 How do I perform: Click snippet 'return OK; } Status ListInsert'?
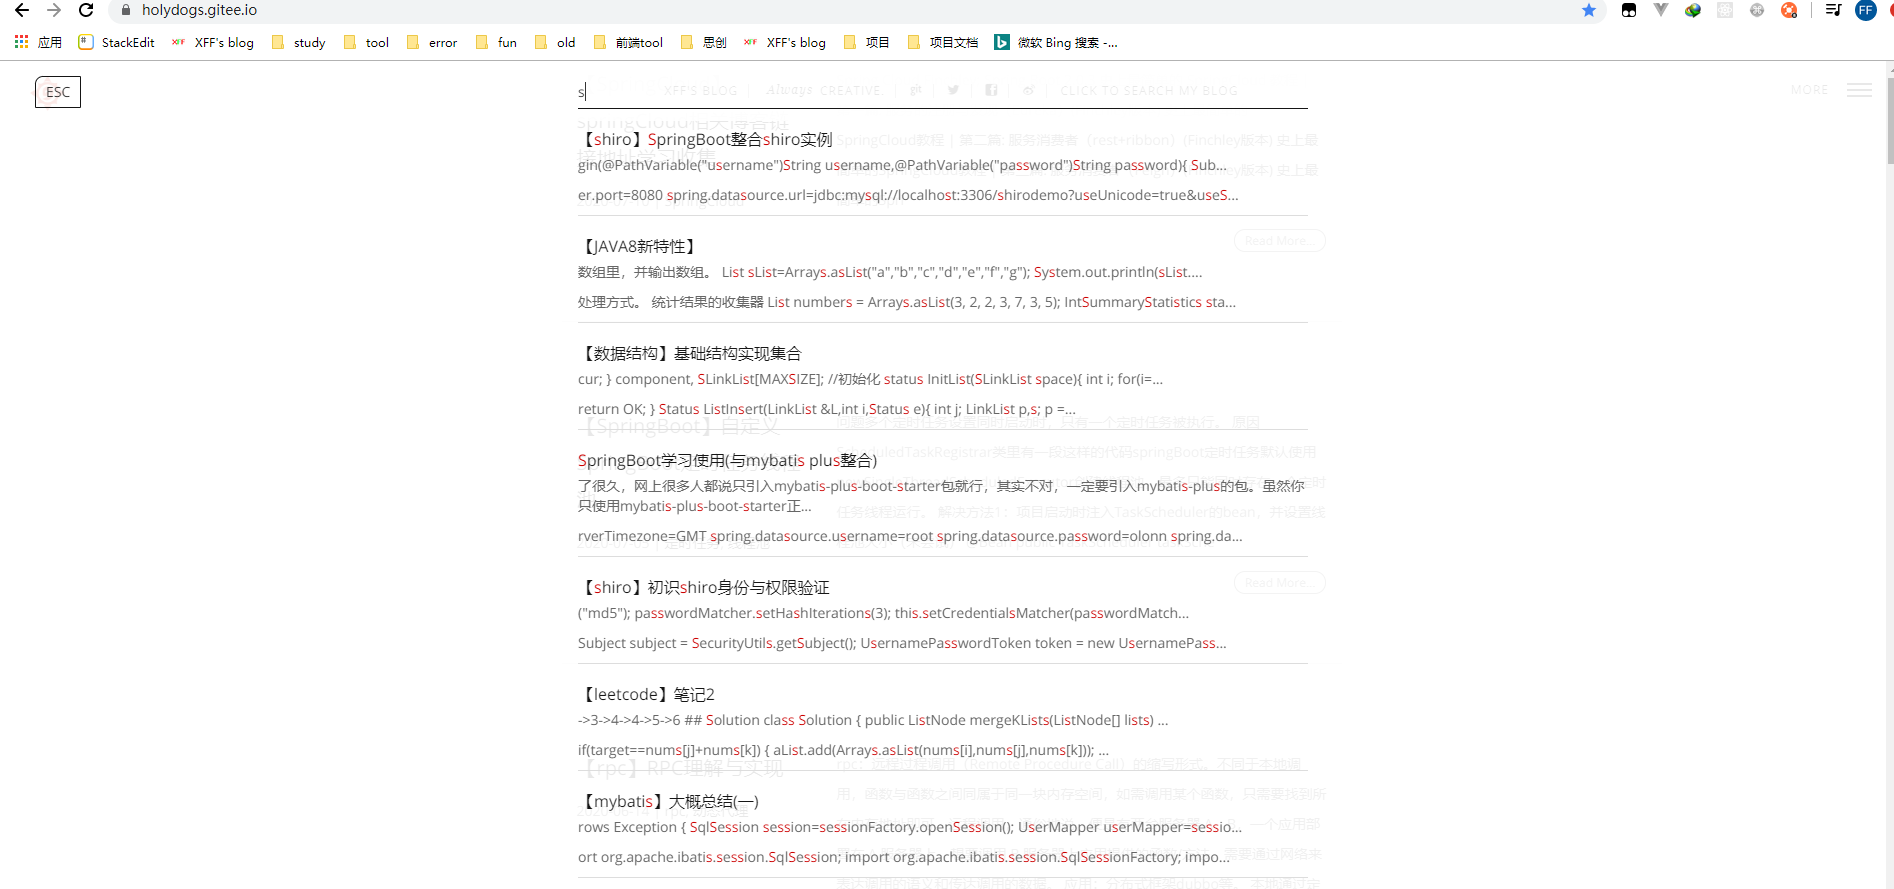[x=827, y=409]
